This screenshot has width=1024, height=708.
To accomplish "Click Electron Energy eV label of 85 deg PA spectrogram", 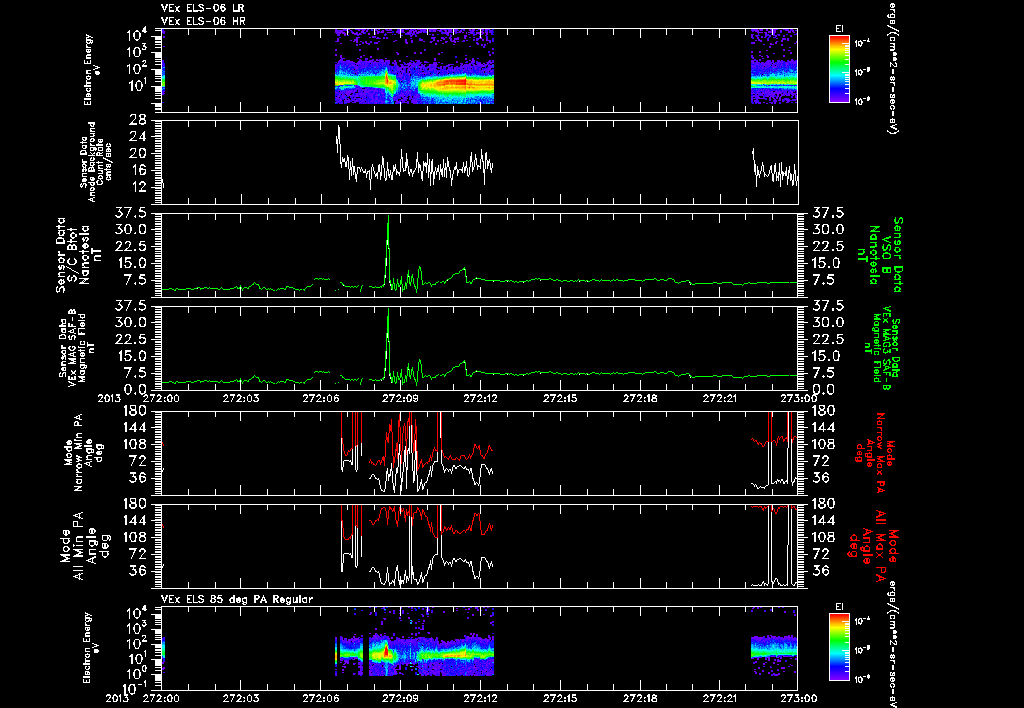I will 92,647.
